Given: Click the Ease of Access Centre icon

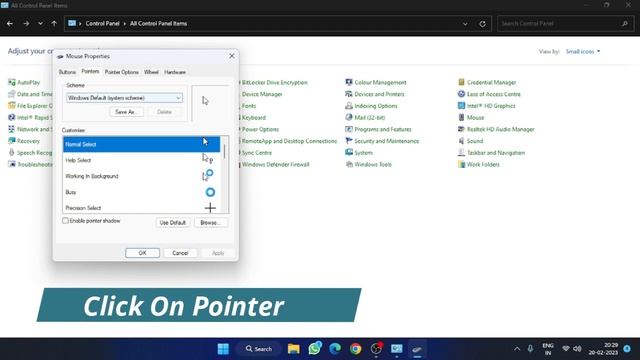Looking at the screenshot, I should coord(461,94).
